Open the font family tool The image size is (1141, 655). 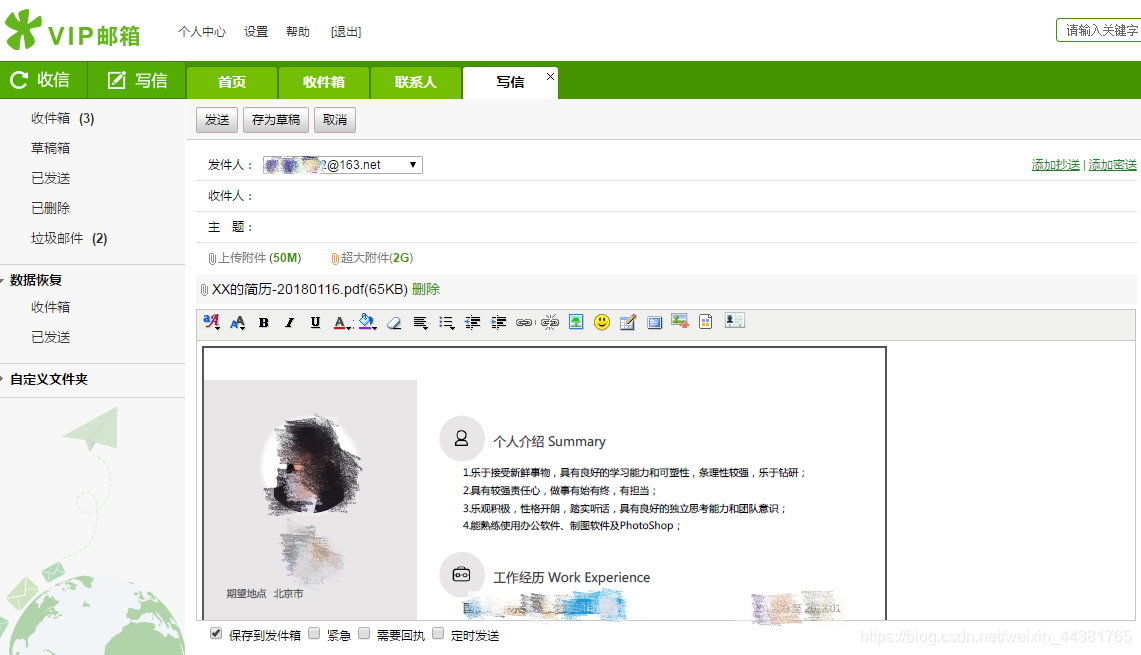point(211,322)
